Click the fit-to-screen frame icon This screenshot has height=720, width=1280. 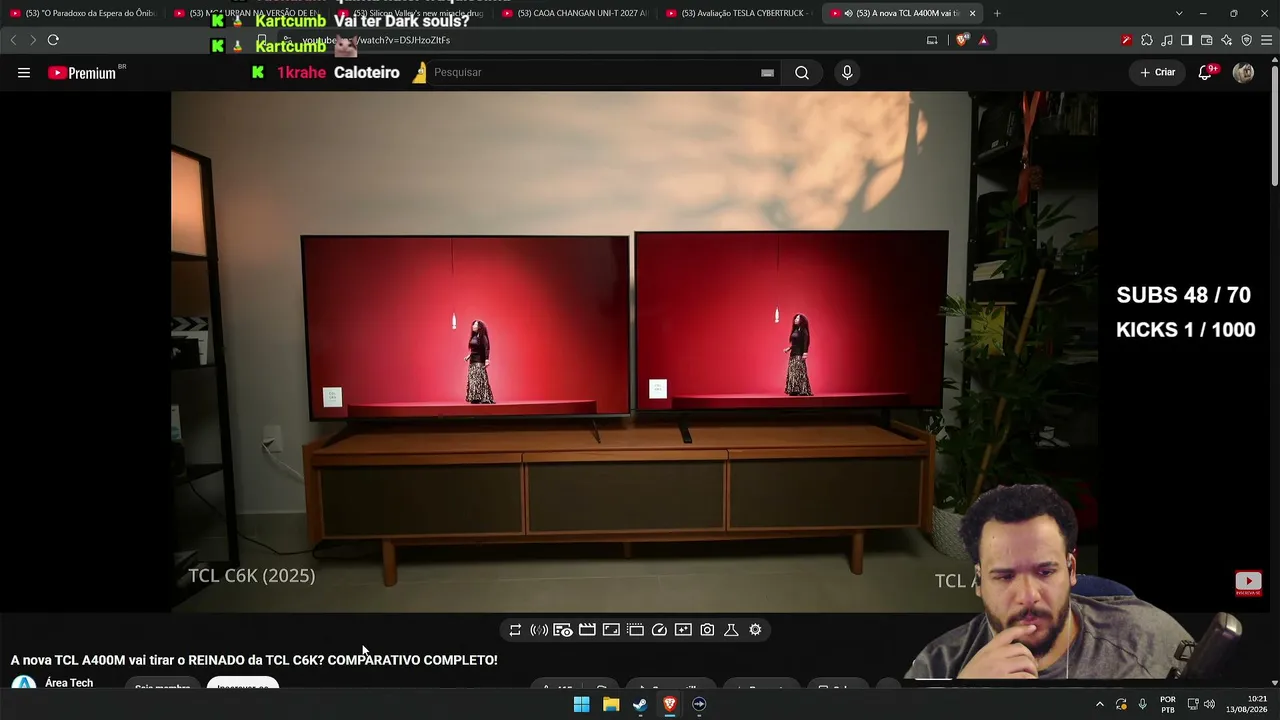pyautogui.click(x=611, y=630)
